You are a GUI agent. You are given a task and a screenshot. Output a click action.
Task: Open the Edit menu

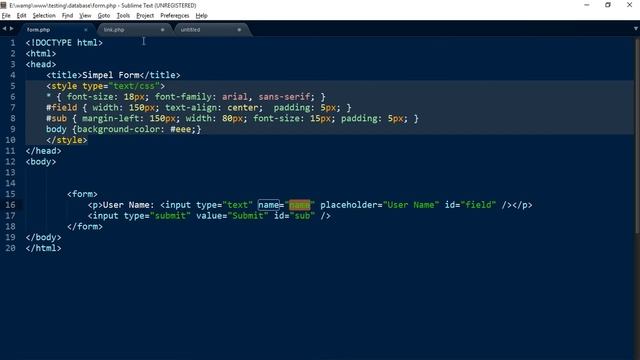[22, 16]
